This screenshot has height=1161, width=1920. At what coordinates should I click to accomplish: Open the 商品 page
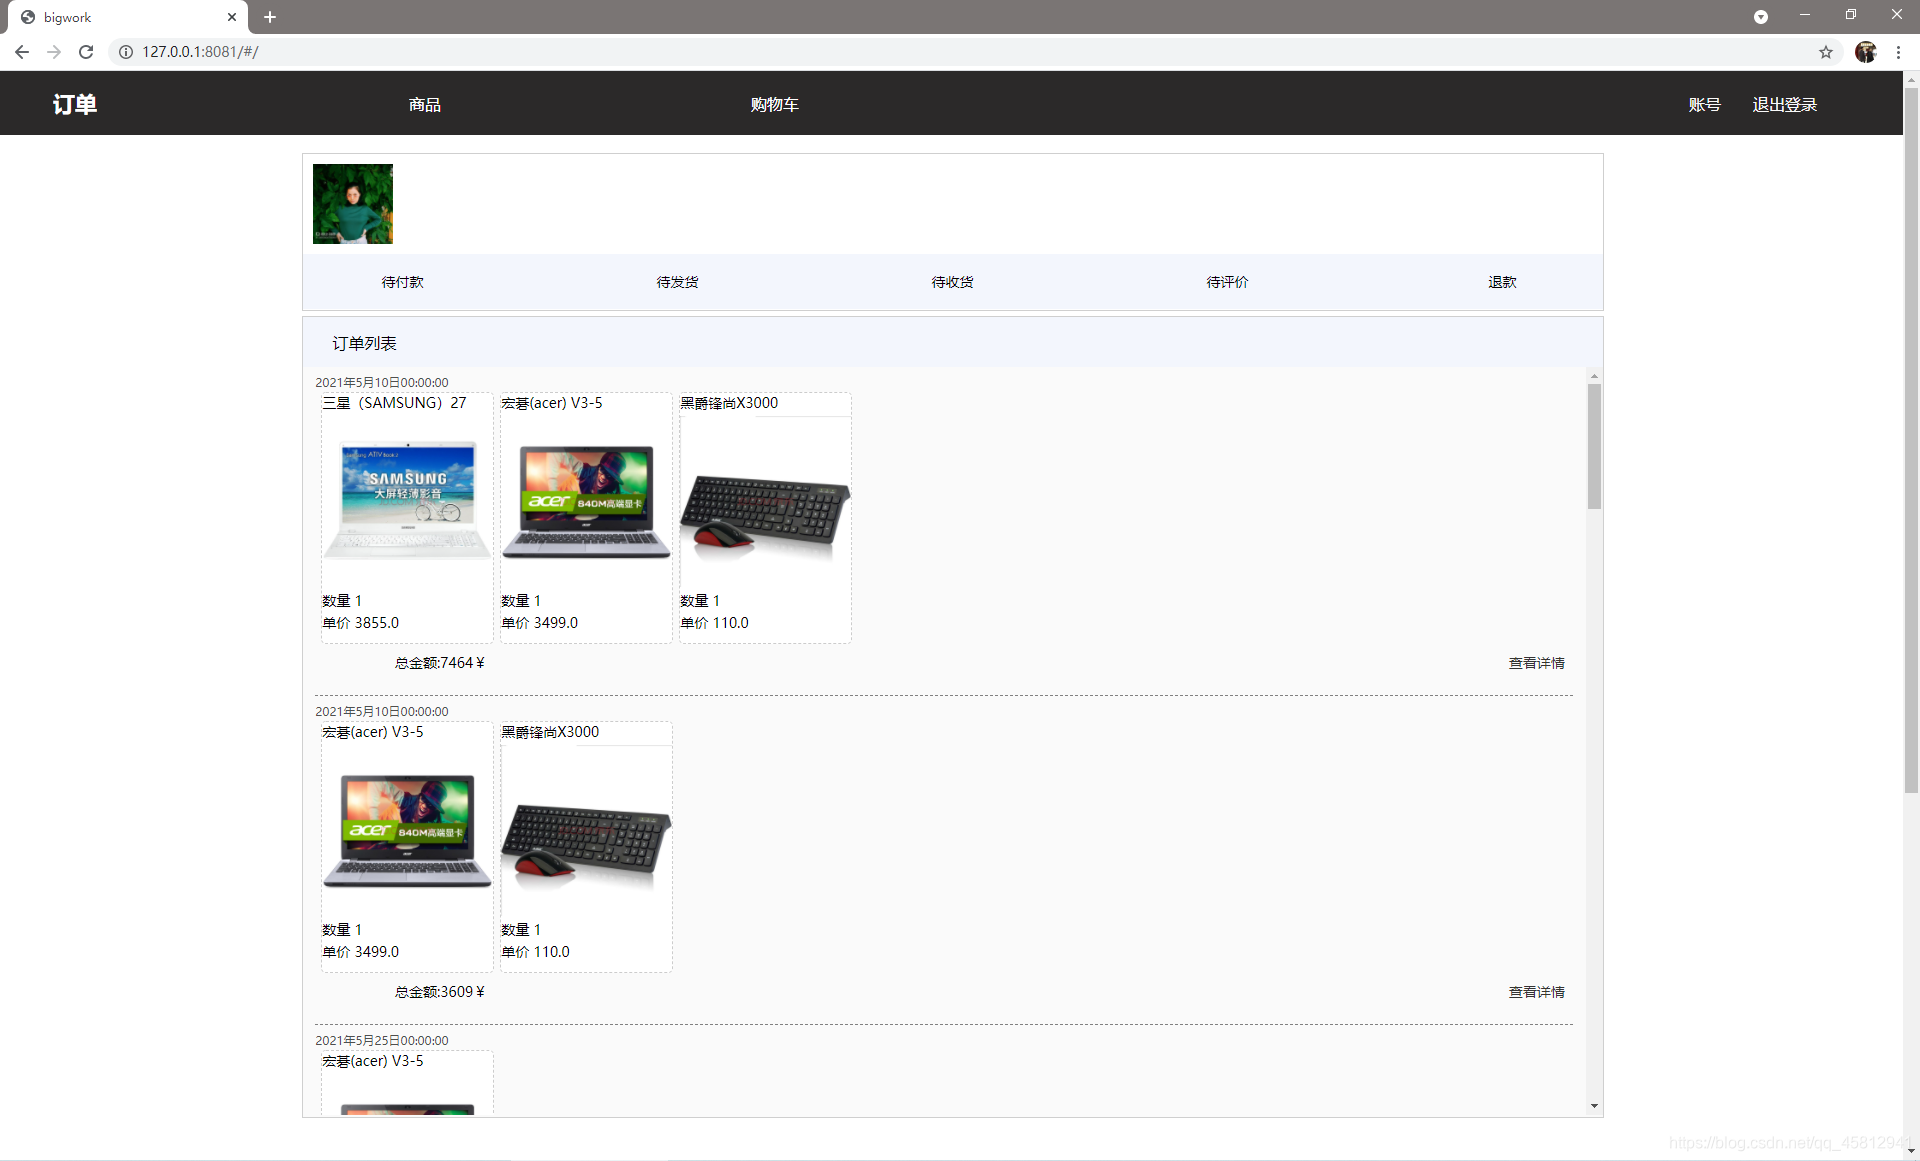point(424,104)
